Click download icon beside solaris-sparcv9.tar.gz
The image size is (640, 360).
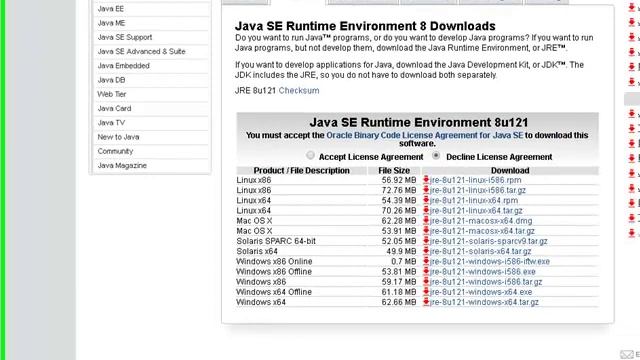click(x=426, y=241)
